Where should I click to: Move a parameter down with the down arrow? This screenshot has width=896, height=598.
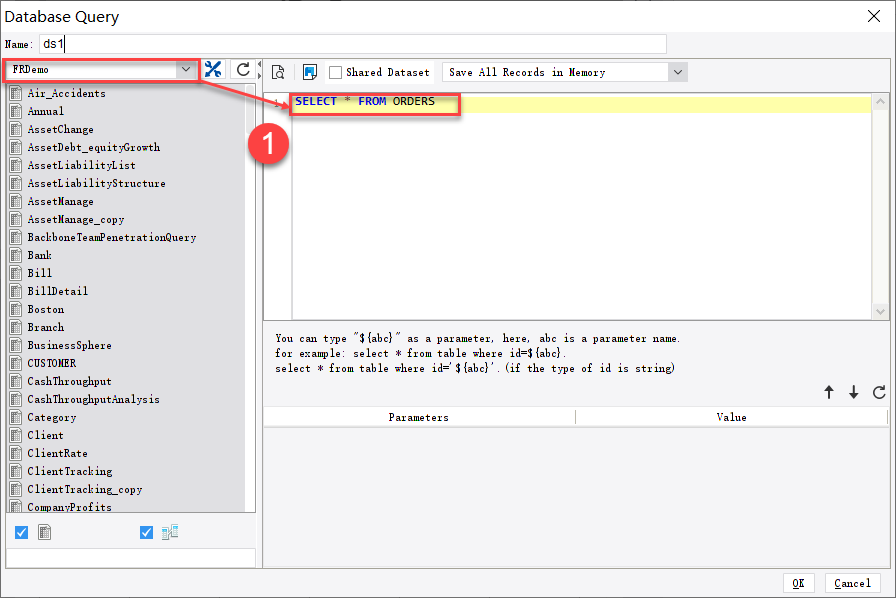[x=853, y=393]
